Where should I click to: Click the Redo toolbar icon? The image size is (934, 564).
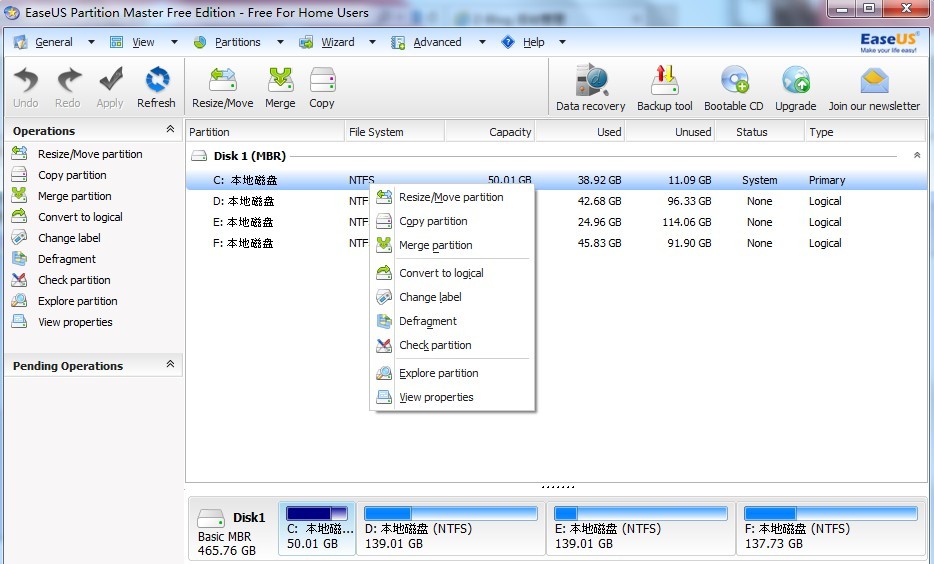68,80
